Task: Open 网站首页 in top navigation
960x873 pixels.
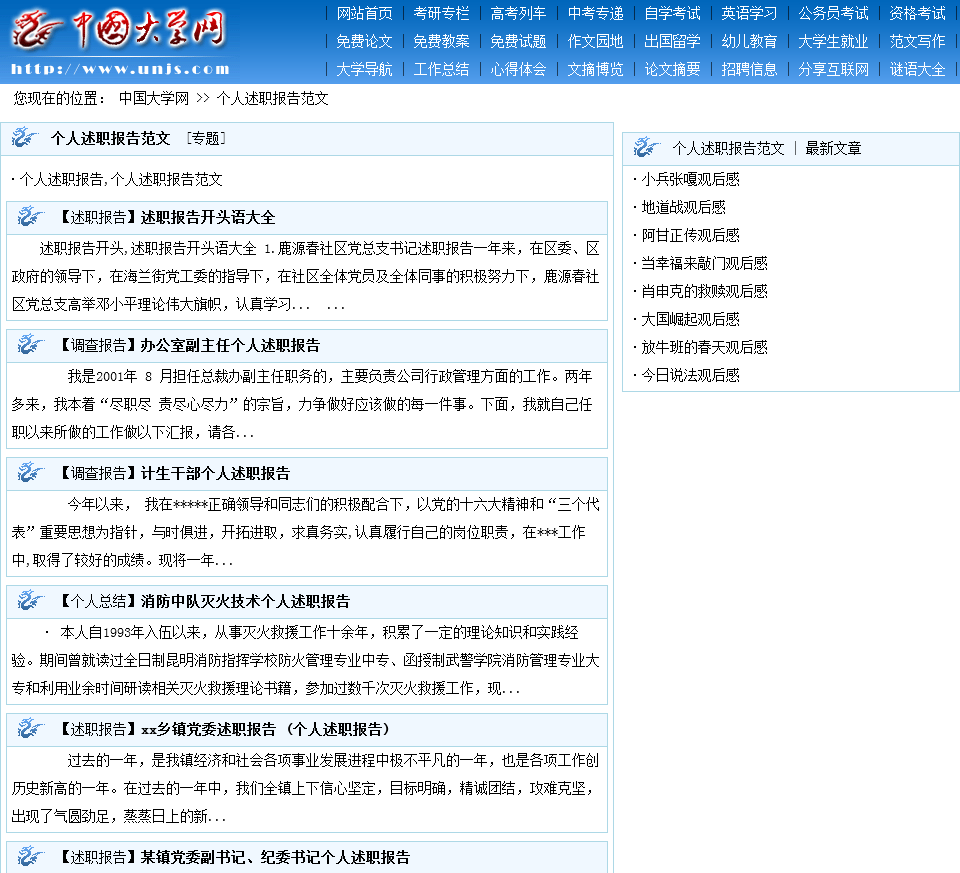Action: point(364,13)
